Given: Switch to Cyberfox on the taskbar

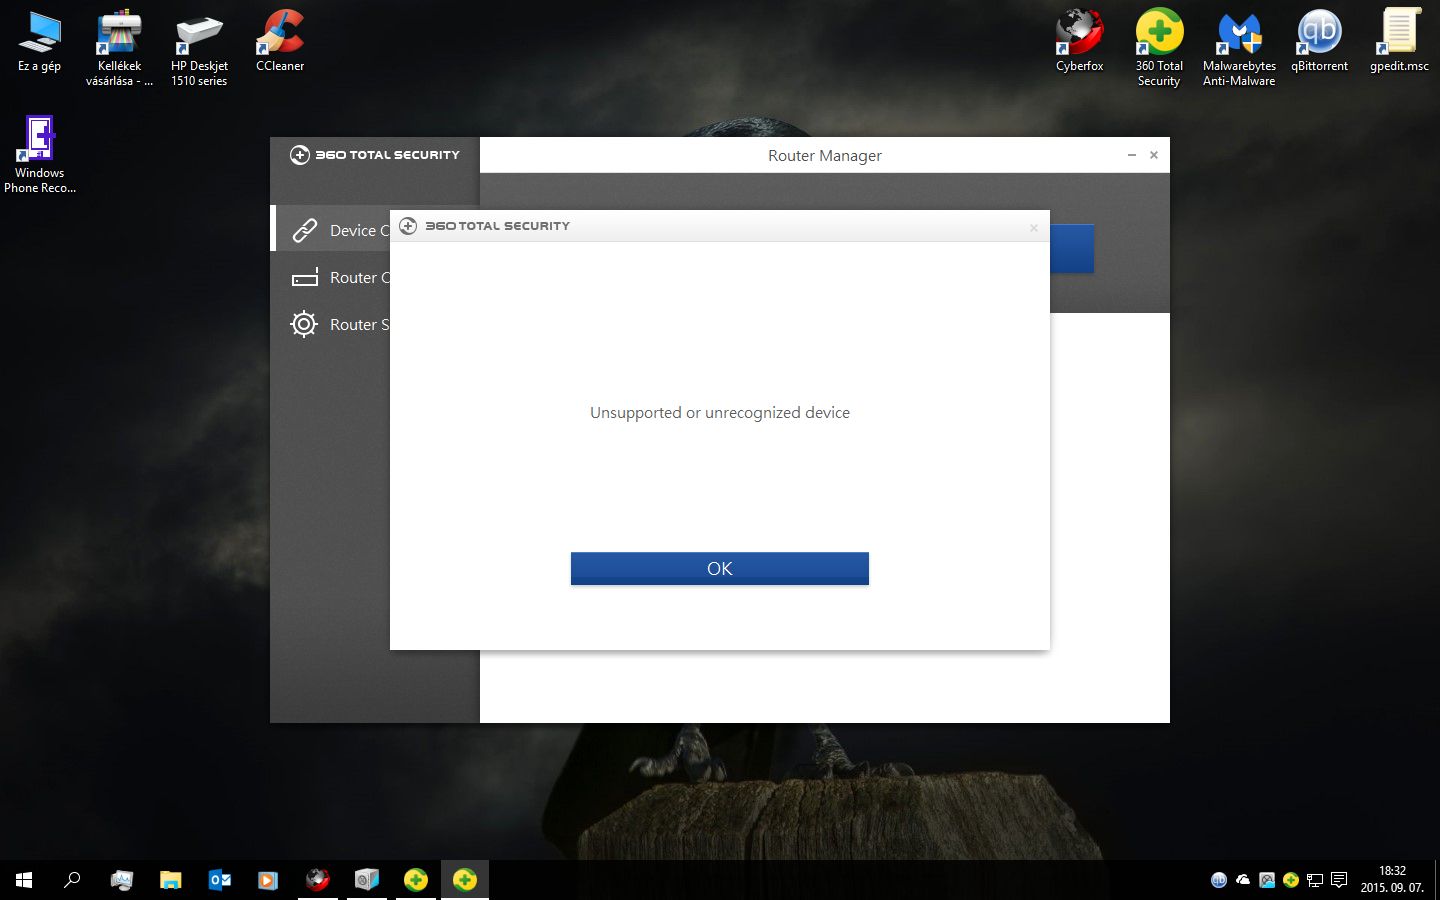Looking at the screenshot, I should tap(318, 880).
